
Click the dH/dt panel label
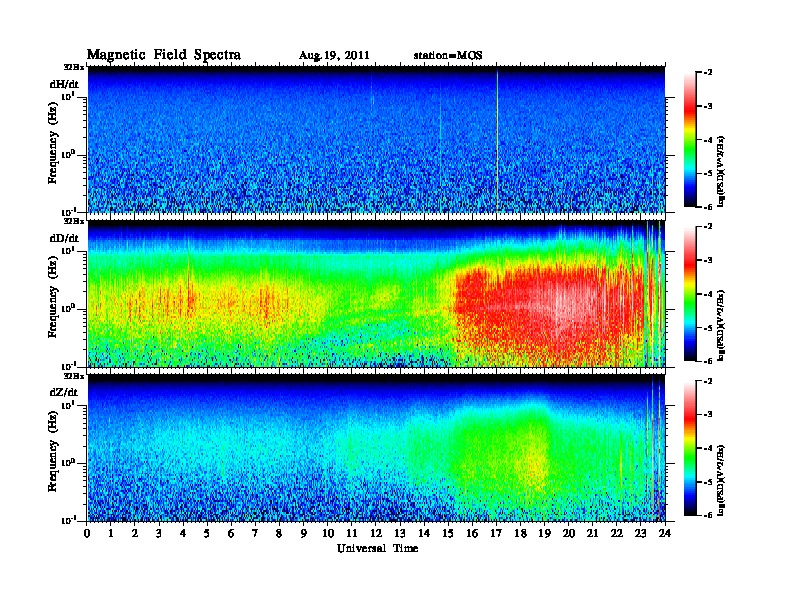coord(64,84)
